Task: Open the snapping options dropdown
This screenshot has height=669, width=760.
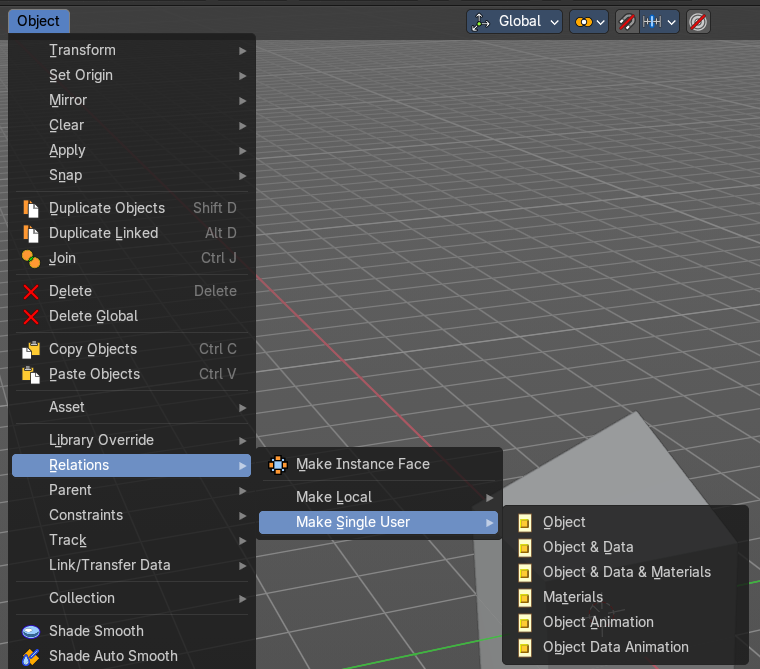Action: (x=659, y=22)
